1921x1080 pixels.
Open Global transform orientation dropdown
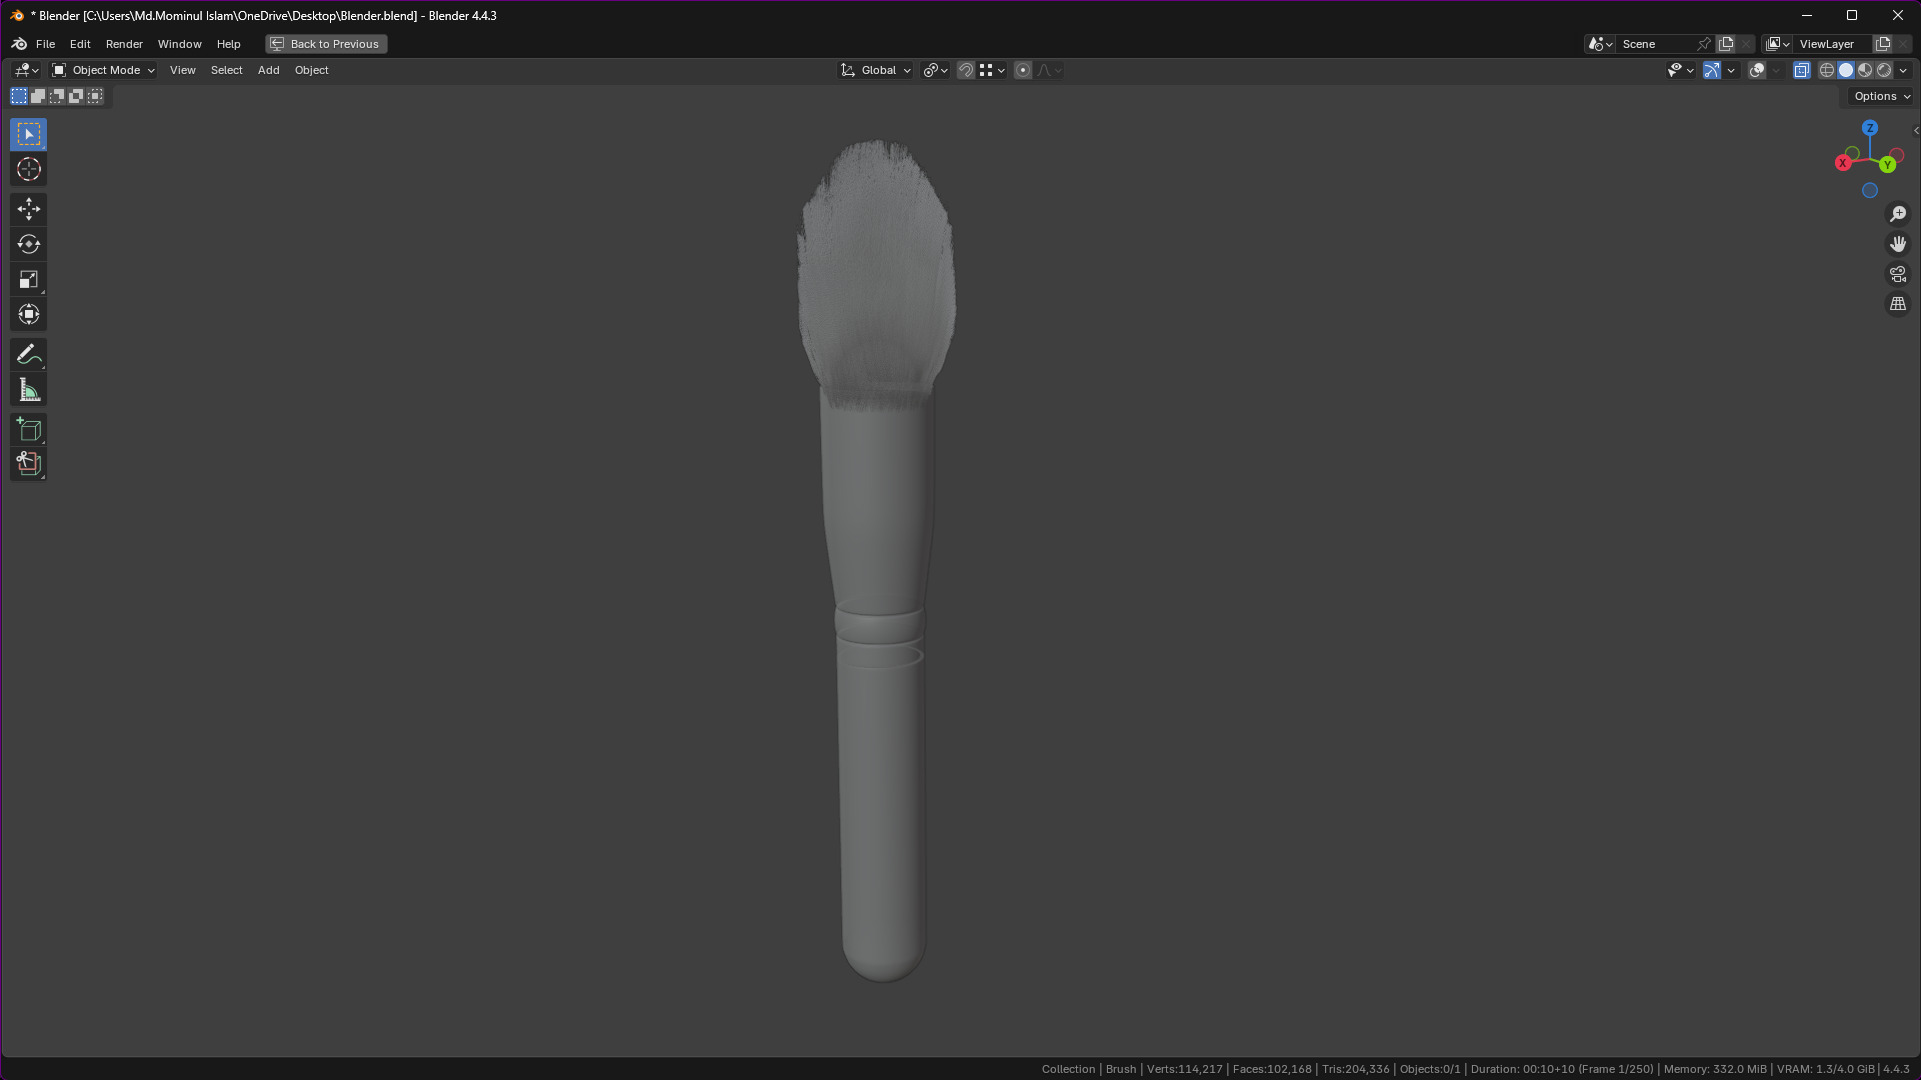(x=876, y=70)
